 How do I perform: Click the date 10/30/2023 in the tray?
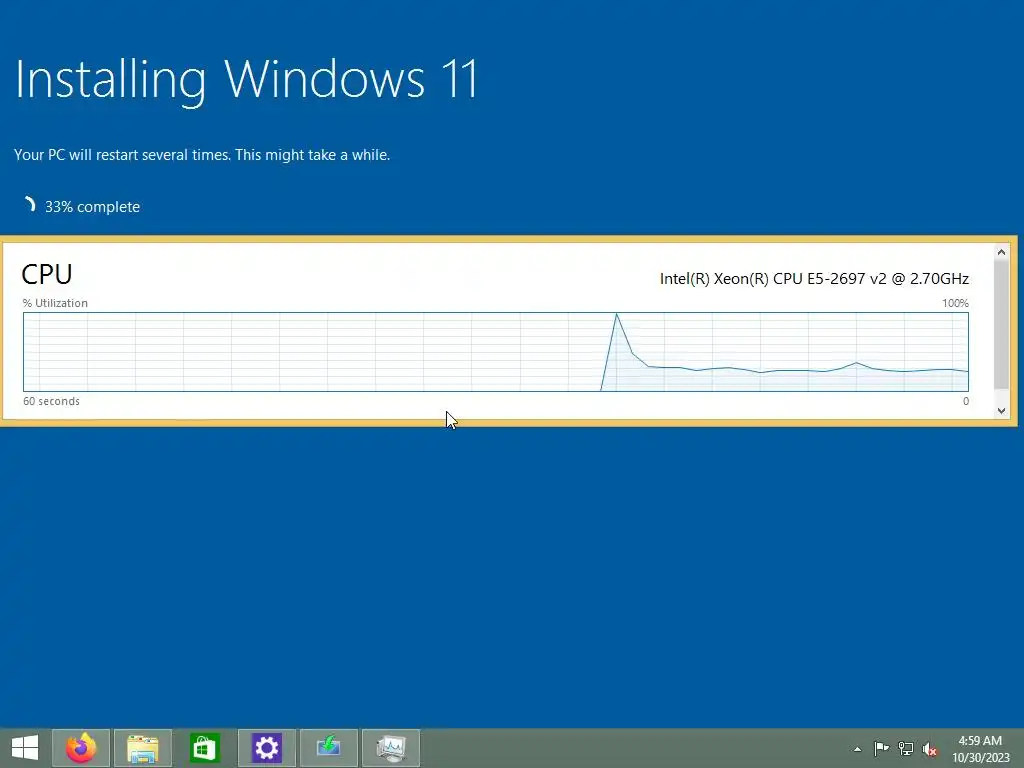pyautogui.click(x=980, y=758)
